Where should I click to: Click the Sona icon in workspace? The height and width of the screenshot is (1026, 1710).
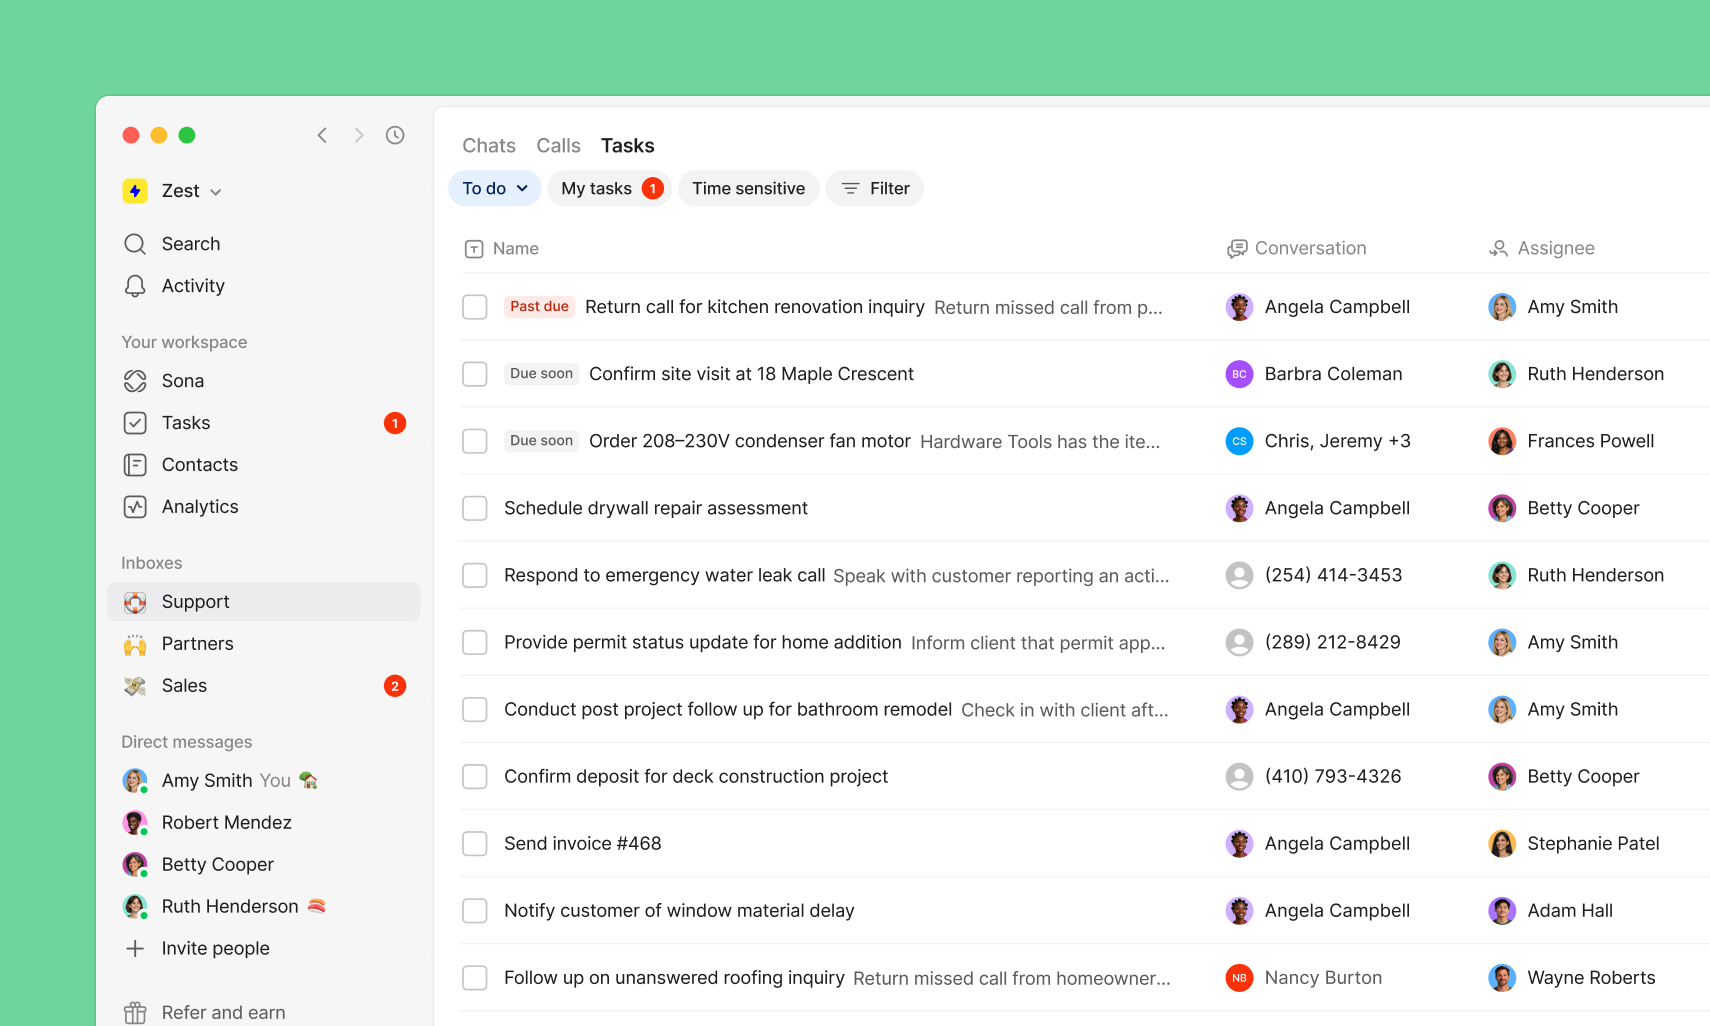click(x=135, y=381)
